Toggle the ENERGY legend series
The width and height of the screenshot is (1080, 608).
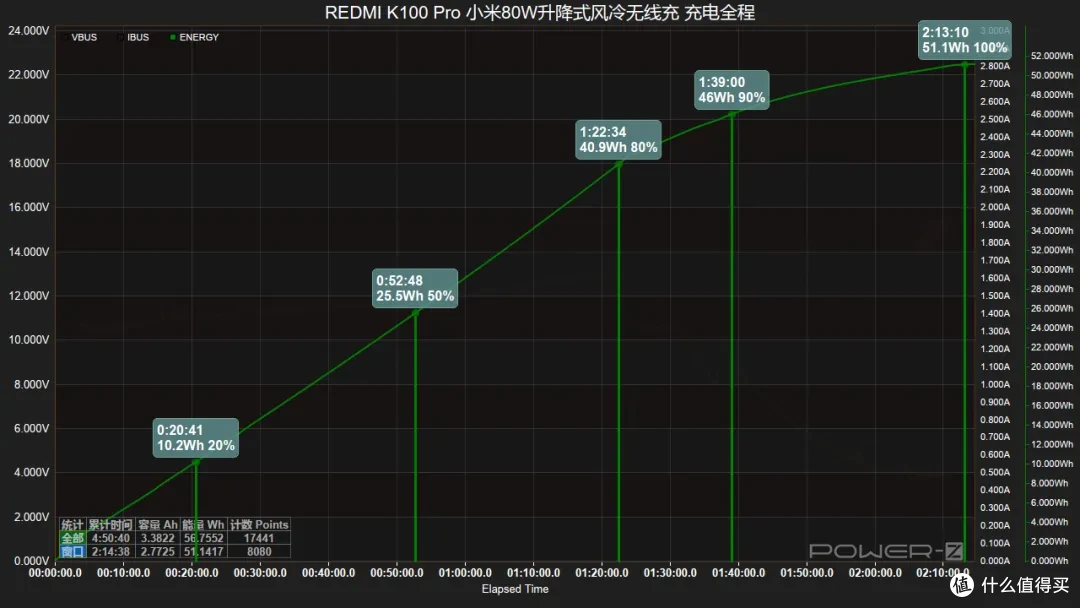point(194,37)
